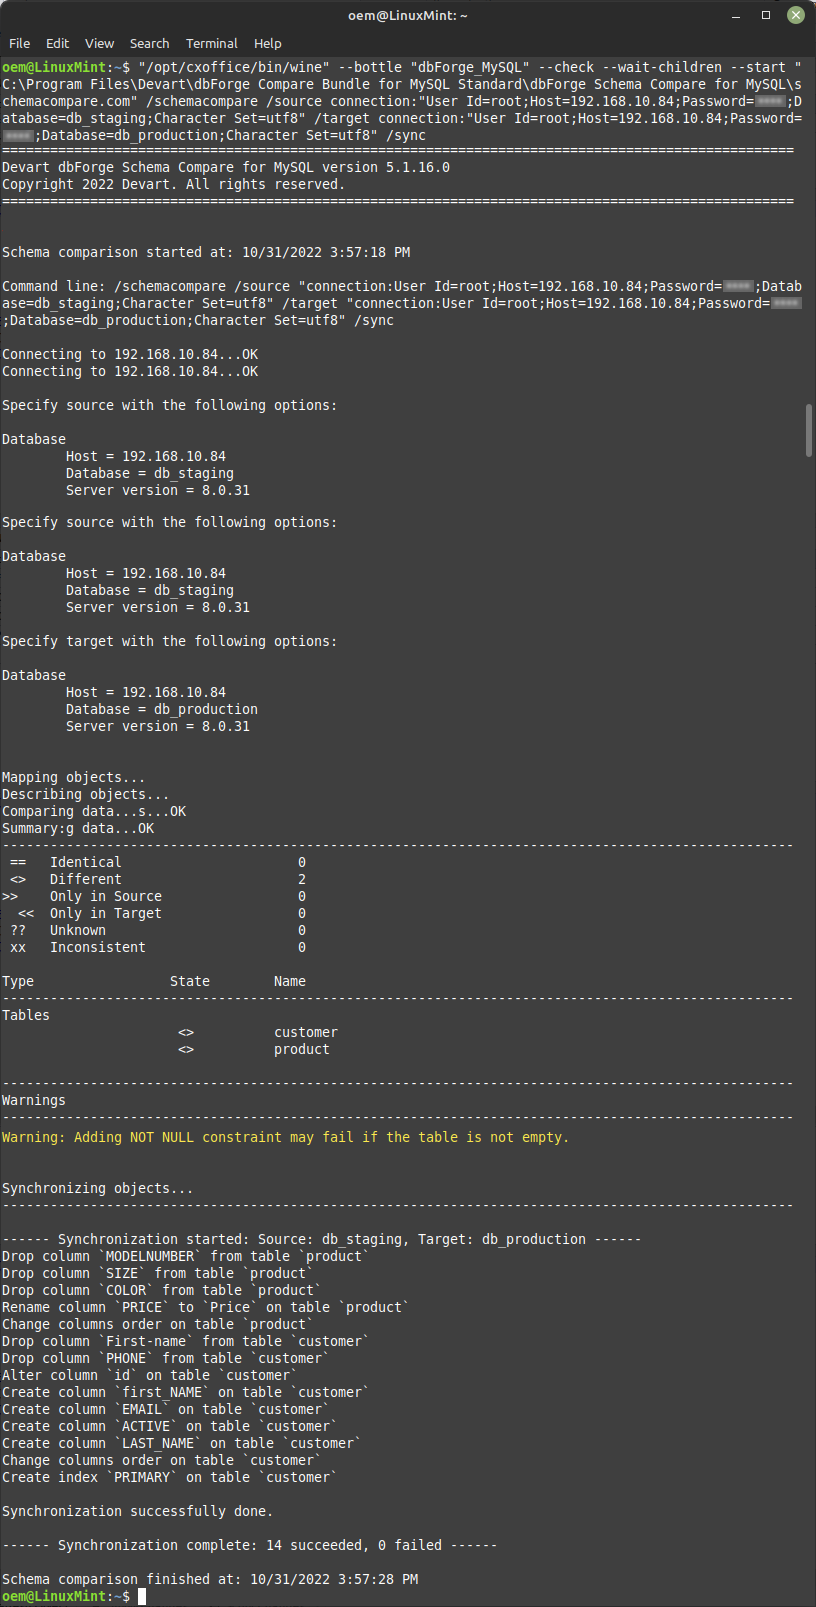Click the 'Only in Source' summary row
The width and height of the screenshot is (816, 1607).
pos(154,896)
